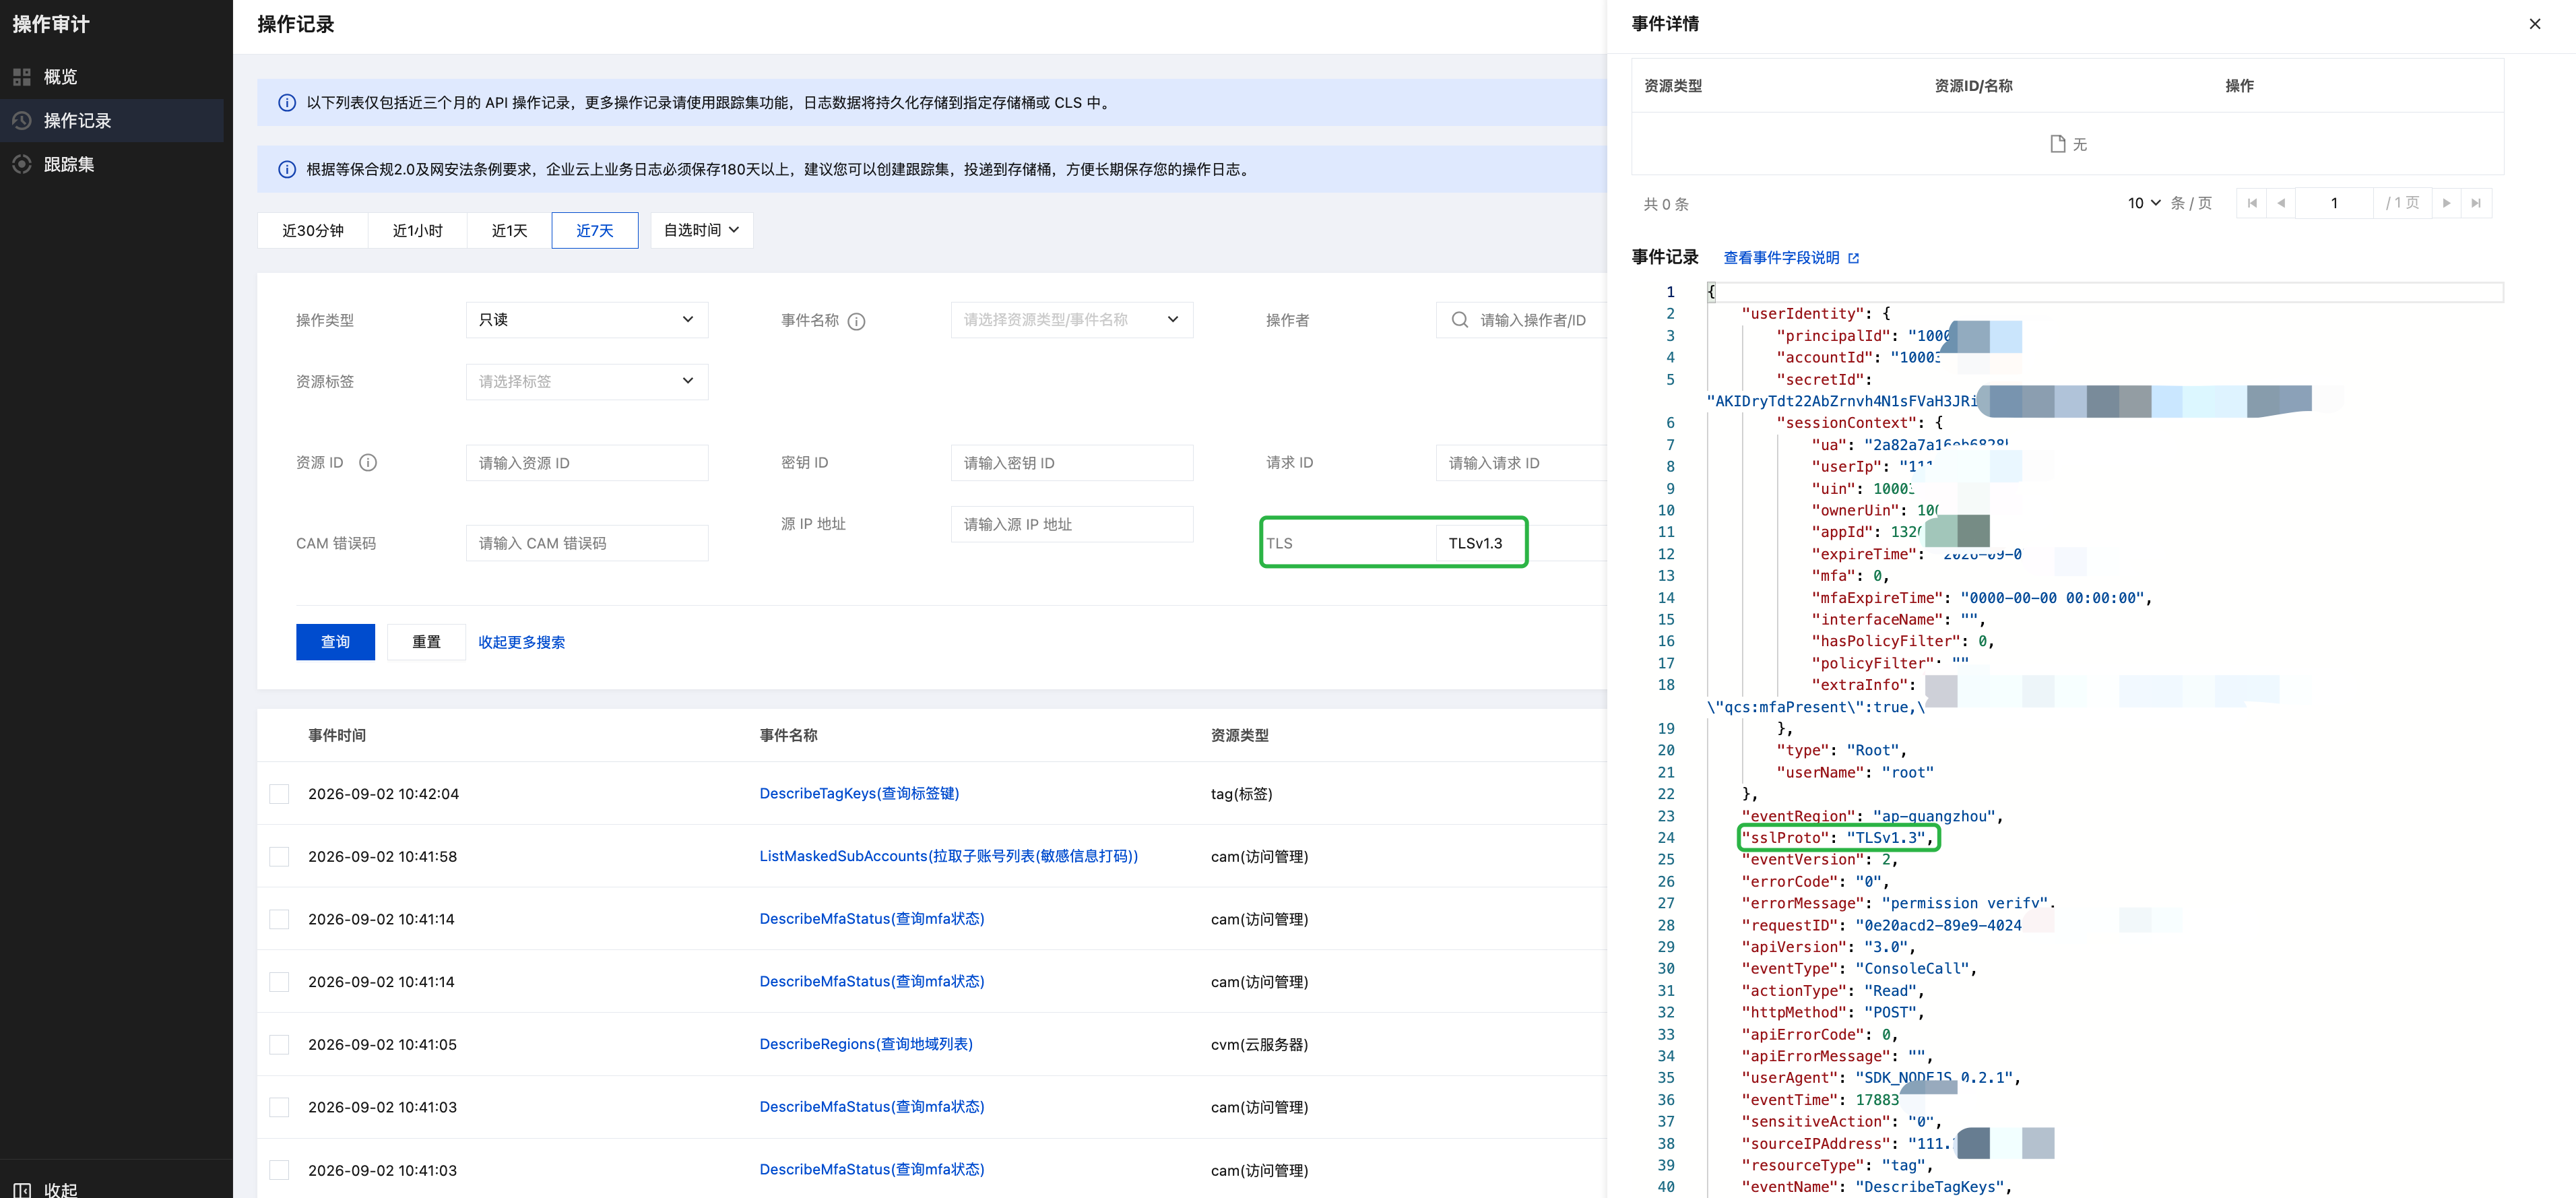The height and width of the screenshot is (1198, 2576).
Task: Go to the next page arrow
Action: click(2447, 203)
